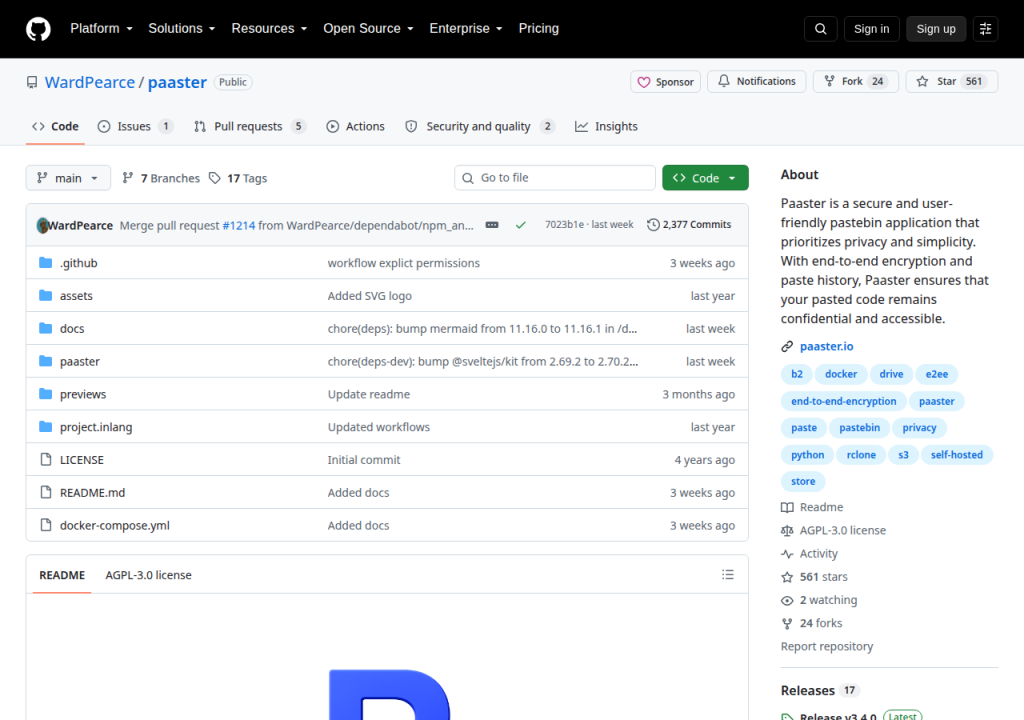This screenshot has height=720, width=1024.
Task: Open the Open Source dropdown menu
Action: 368,29
